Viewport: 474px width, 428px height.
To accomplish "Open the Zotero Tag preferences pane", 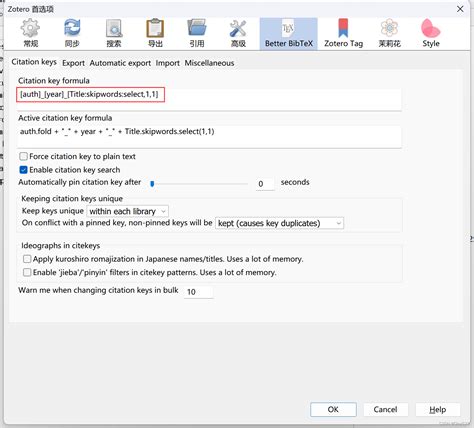I will (x=343, y=33).
